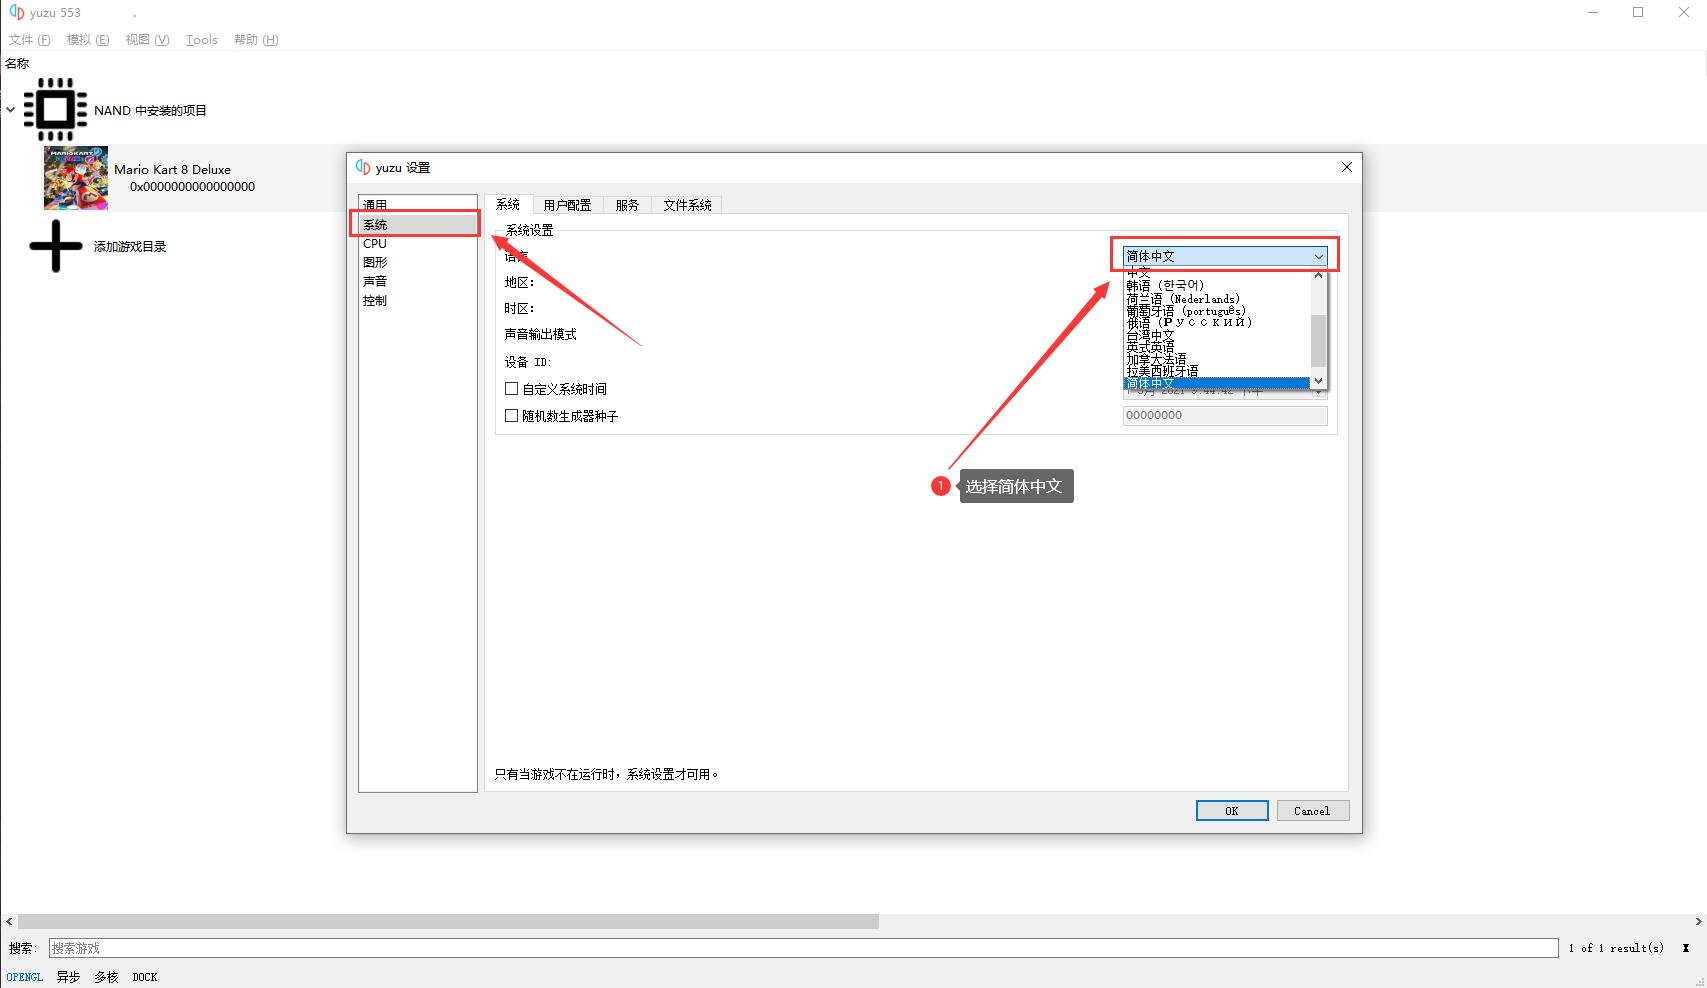
Task: Close the yuzu 设置 dialog
Action: (x=1346, y=167)
